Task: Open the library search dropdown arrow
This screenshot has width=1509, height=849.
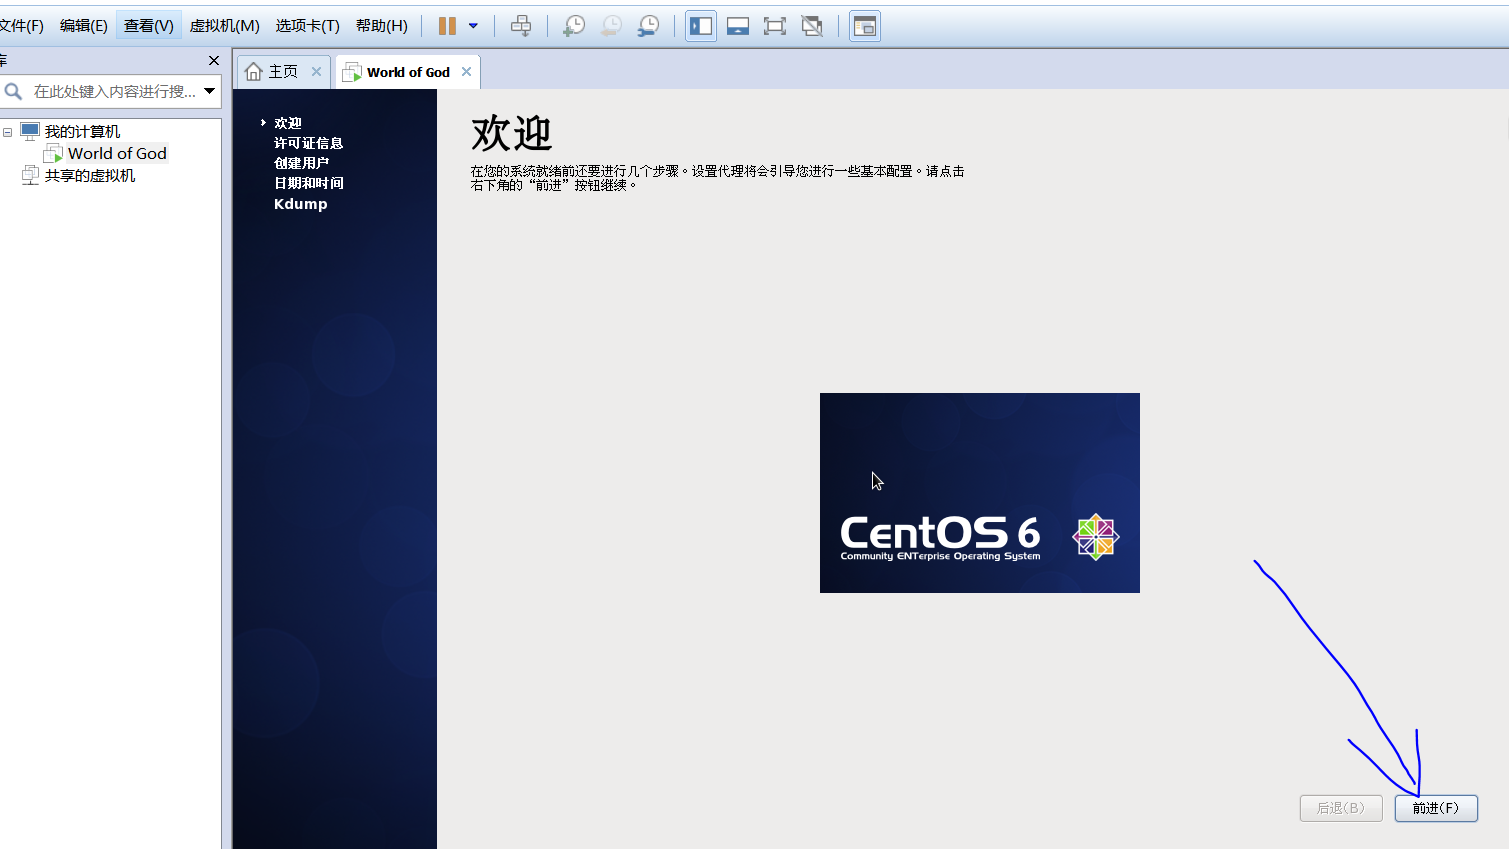Action: point(210,91)
